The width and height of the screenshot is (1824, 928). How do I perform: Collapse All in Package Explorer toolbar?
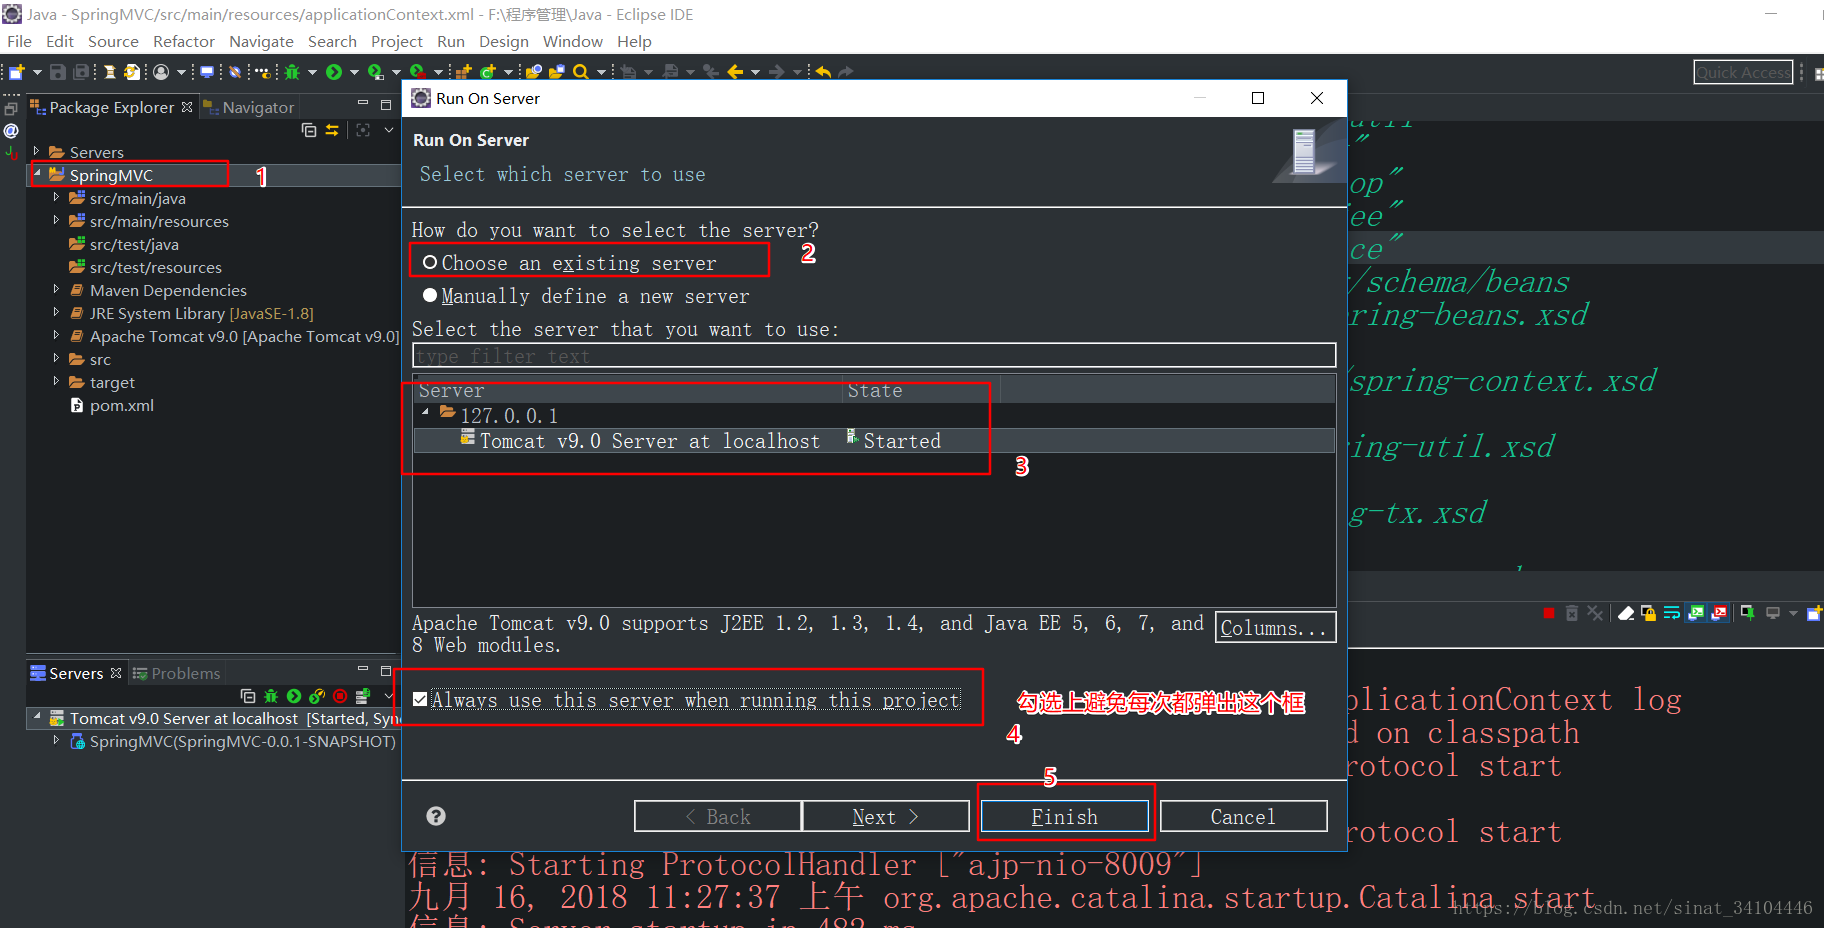[309, 130]
